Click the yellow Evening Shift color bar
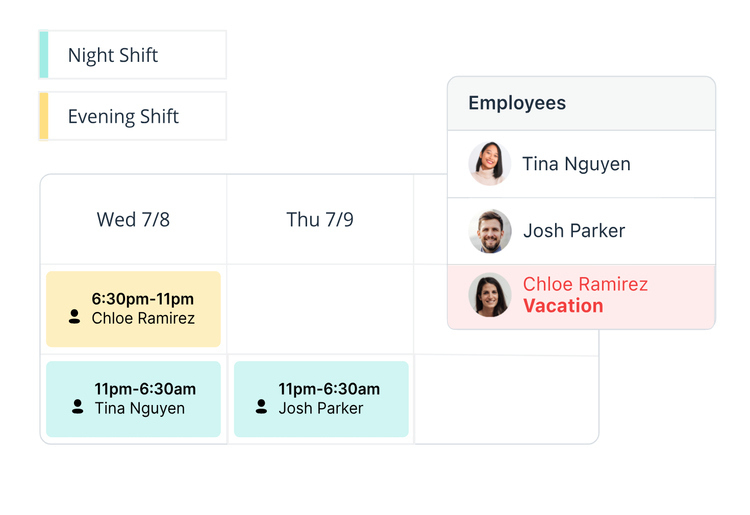 click(44, 116)
